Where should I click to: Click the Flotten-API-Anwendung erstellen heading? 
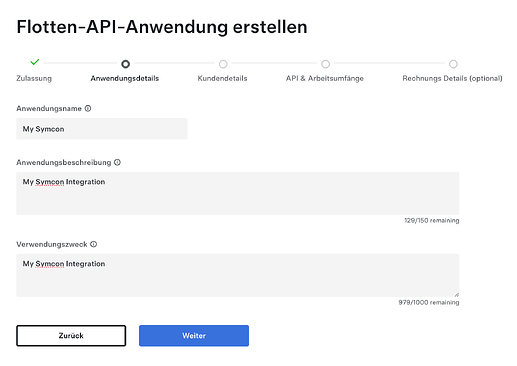click(x=162, y=27)
